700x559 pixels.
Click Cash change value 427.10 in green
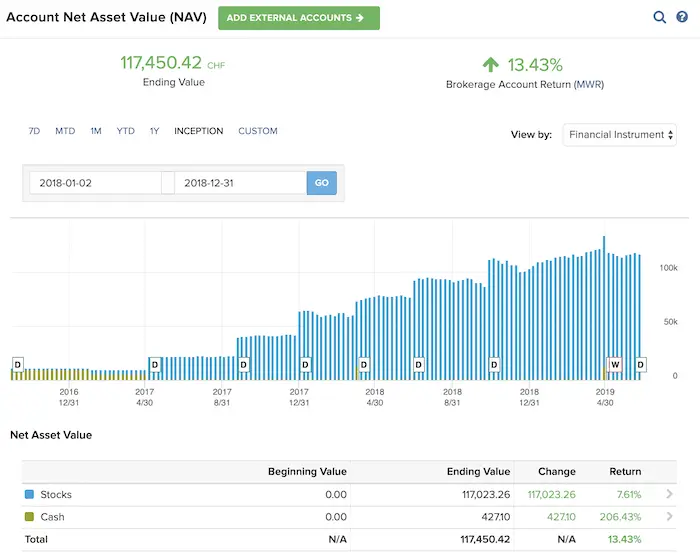[x=561, y=517]
